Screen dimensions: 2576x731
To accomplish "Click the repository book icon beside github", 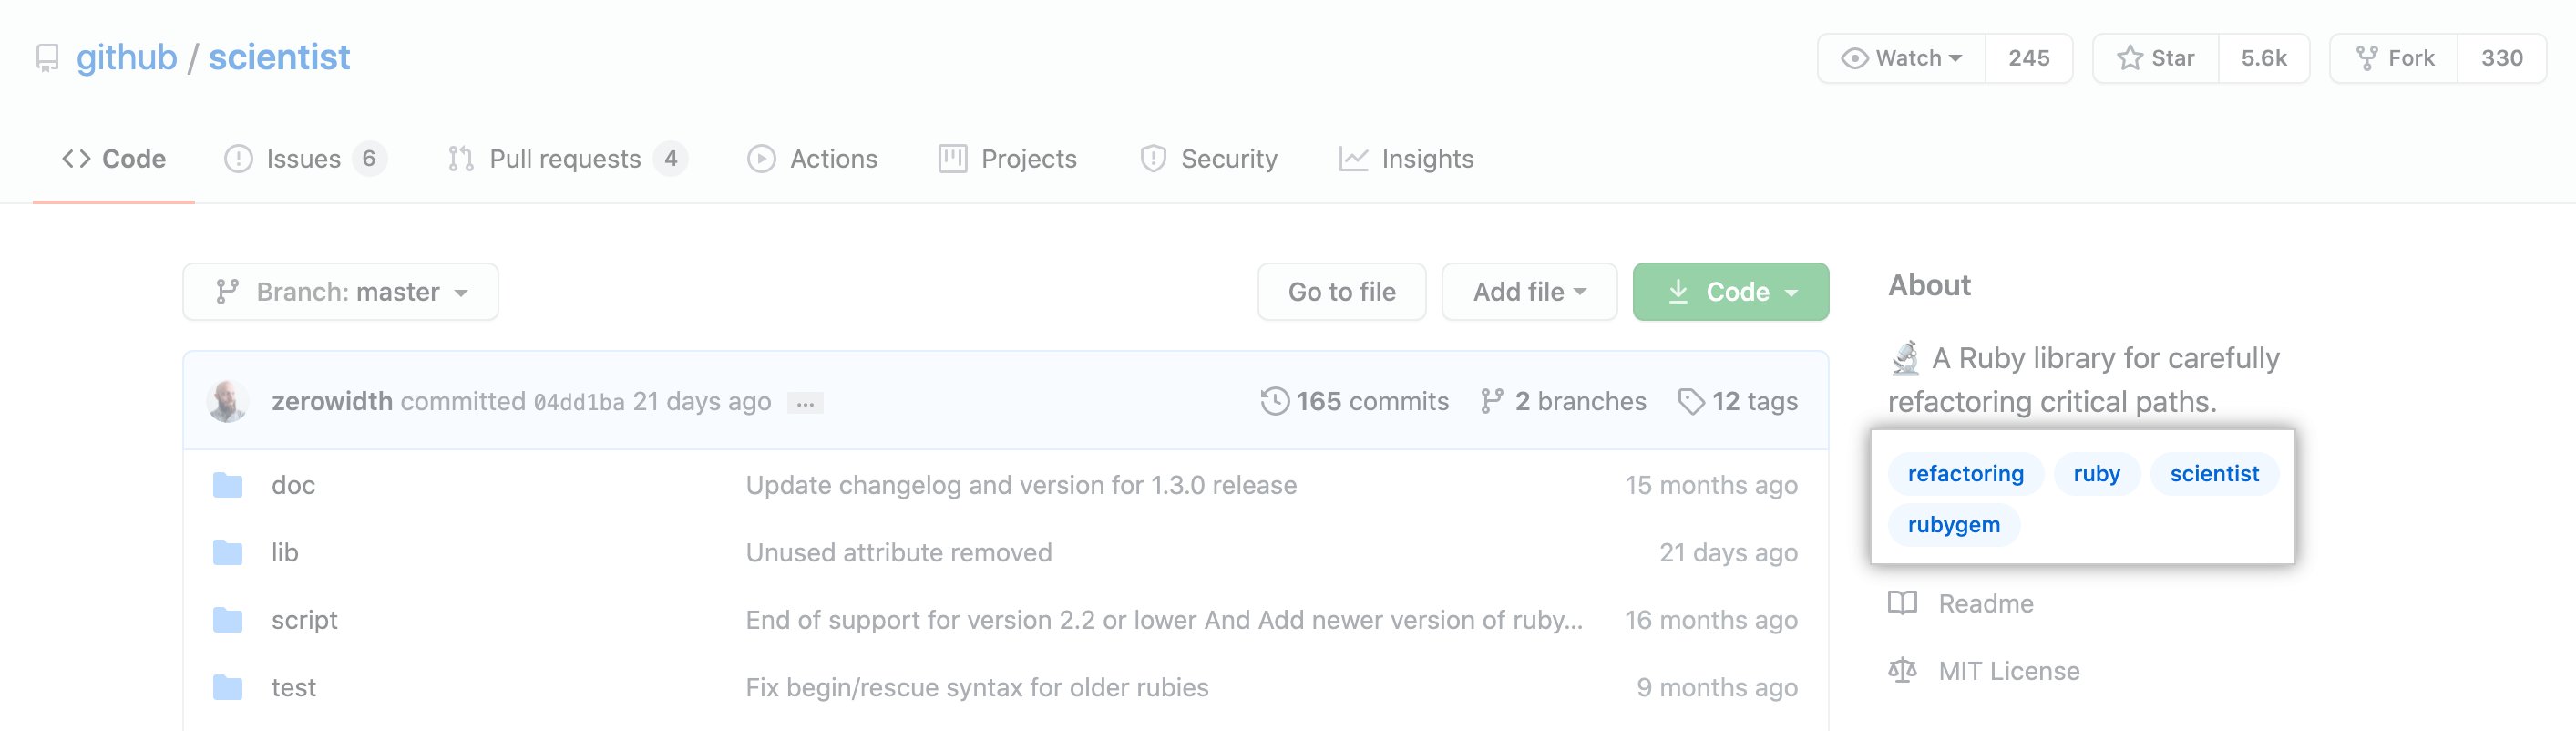I will tap(47, 58).
